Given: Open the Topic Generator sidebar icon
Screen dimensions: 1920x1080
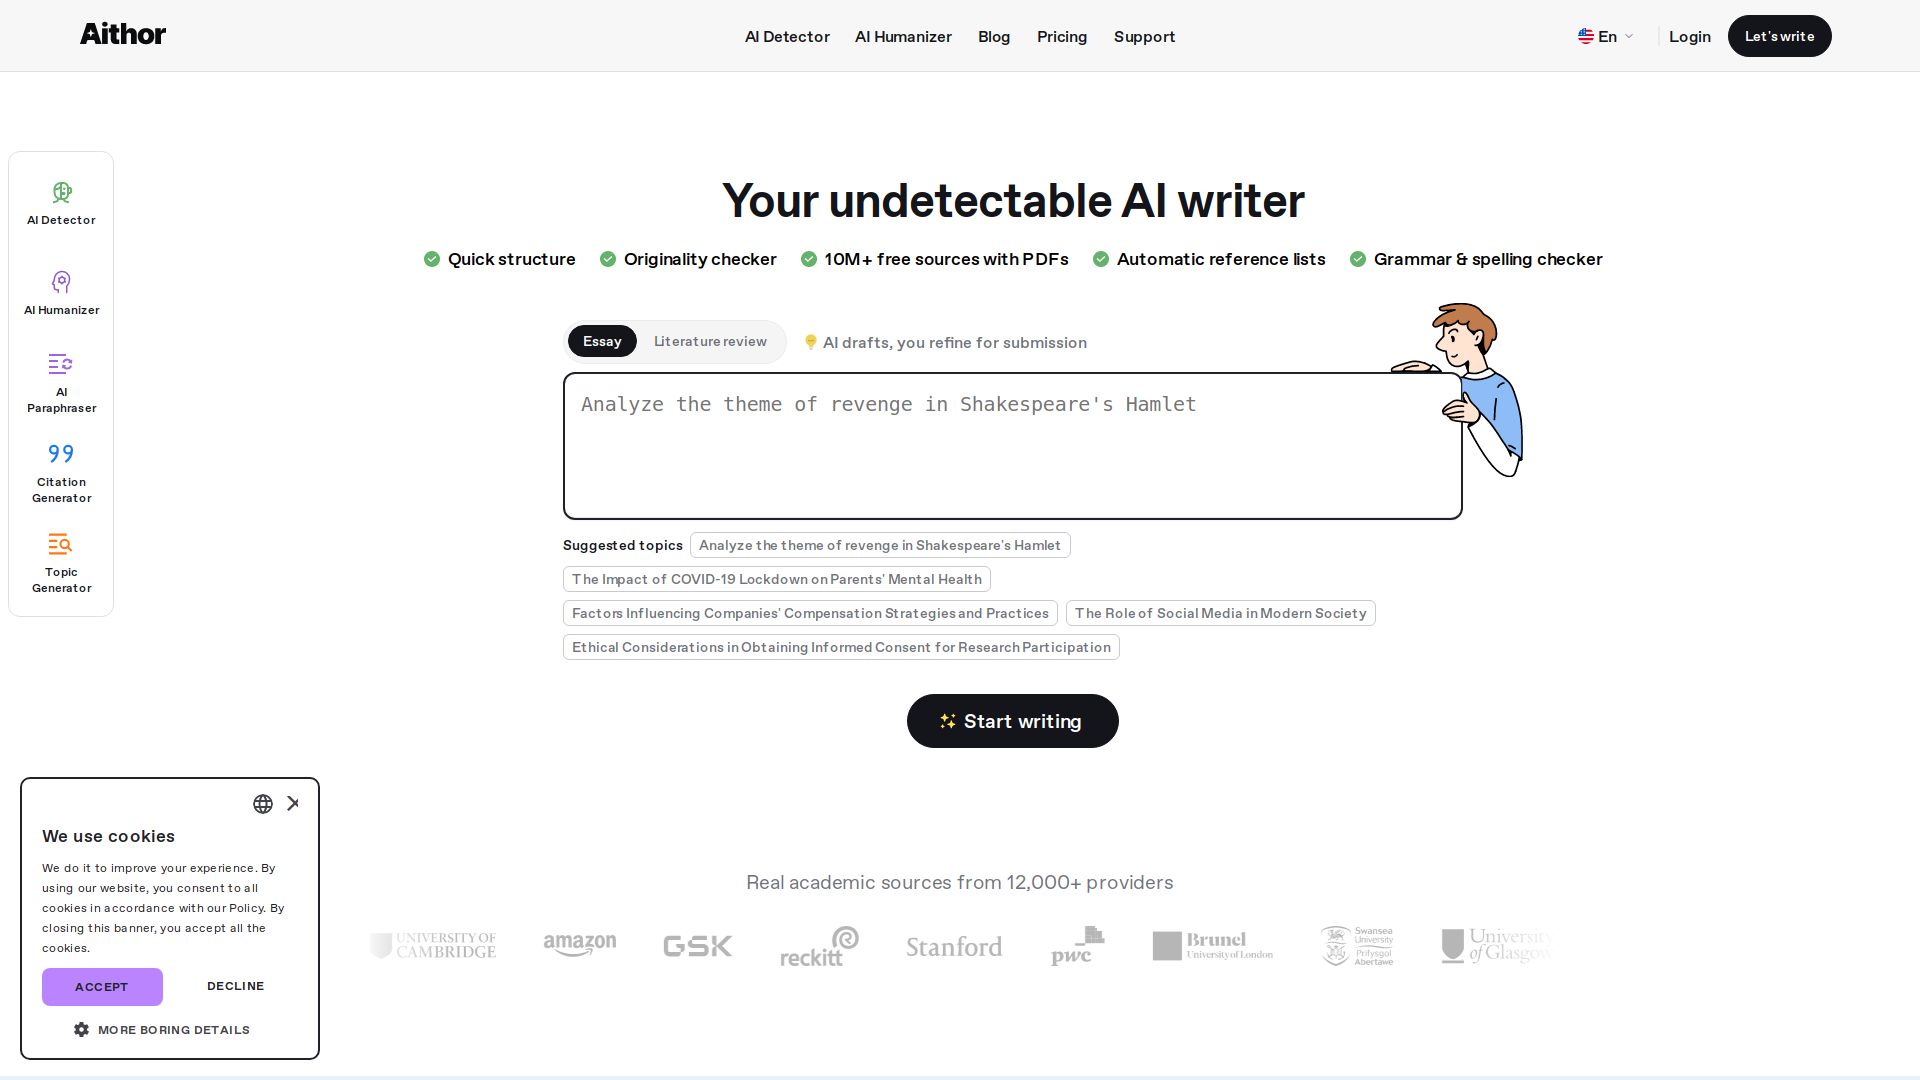Looking at the screenshot, I should (x=61, y=545).
